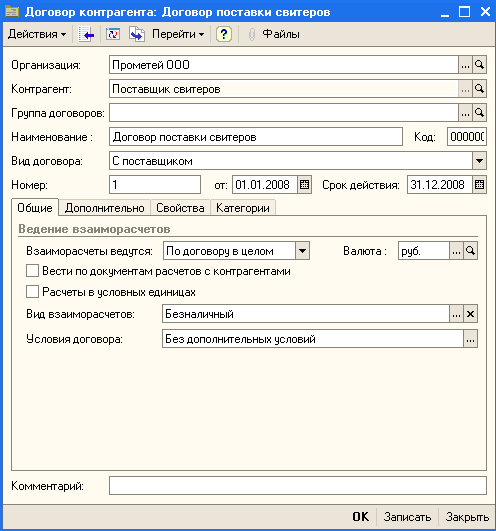496x531 pixels.
Task: Open the Перейти dropdown menu
Action: pyautogui.click(x=178, y=34)
